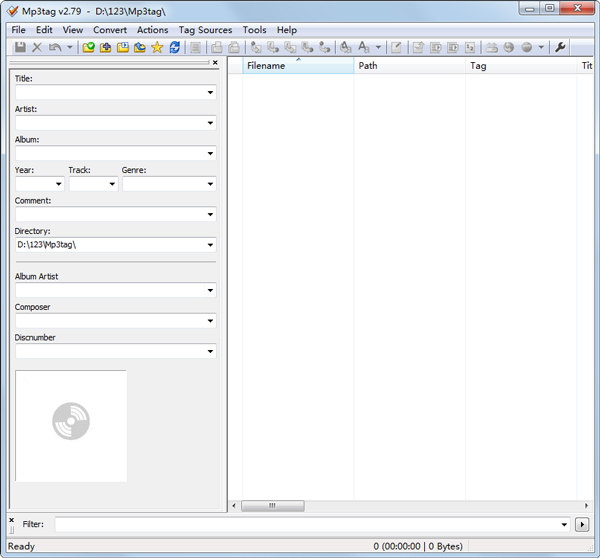Screen dimensions: 600x558
Task: Click the Filter options arrow button
Action: 582,524
